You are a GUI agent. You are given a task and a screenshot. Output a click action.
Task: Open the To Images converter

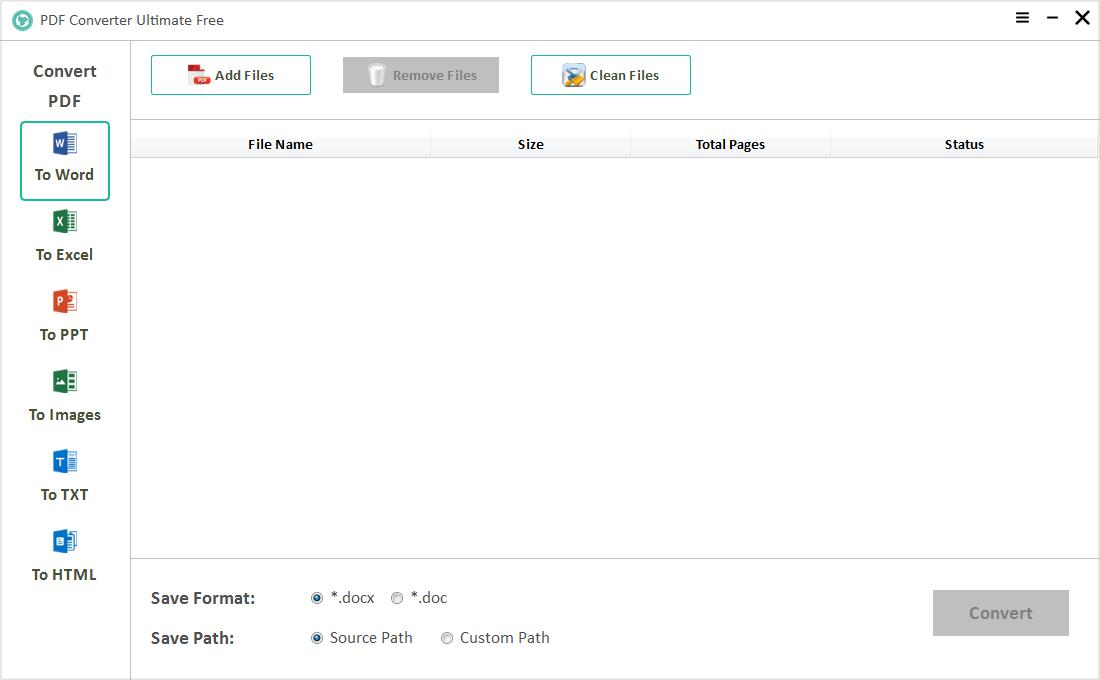click(x=64, y=395)
